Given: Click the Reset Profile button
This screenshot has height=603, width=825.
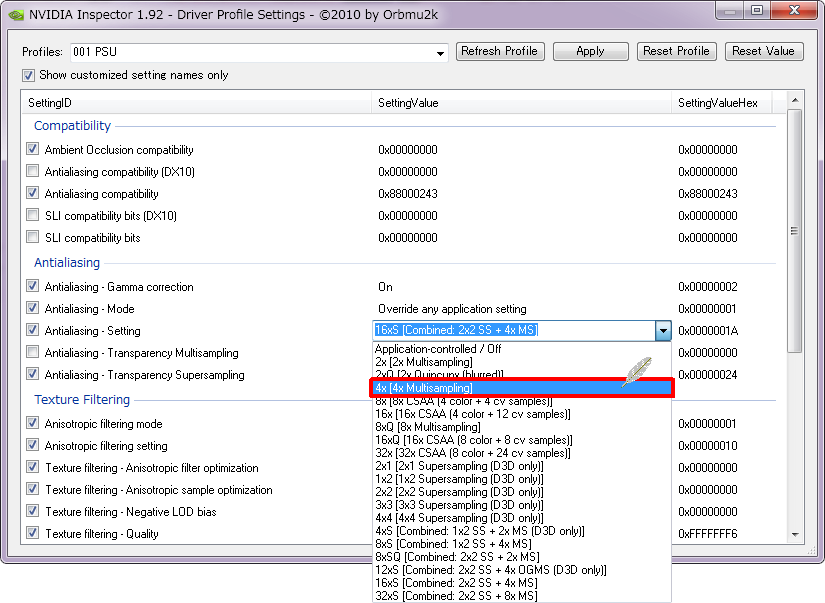Looking at the screenshot, I should [x=677, y=52].
